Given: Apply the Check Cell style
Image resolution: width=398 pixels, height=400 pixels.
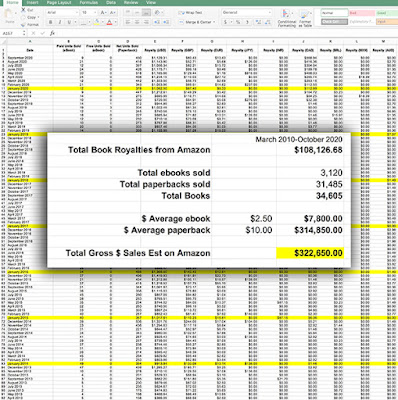Looking at the screenshot, I should pos(334,22).
